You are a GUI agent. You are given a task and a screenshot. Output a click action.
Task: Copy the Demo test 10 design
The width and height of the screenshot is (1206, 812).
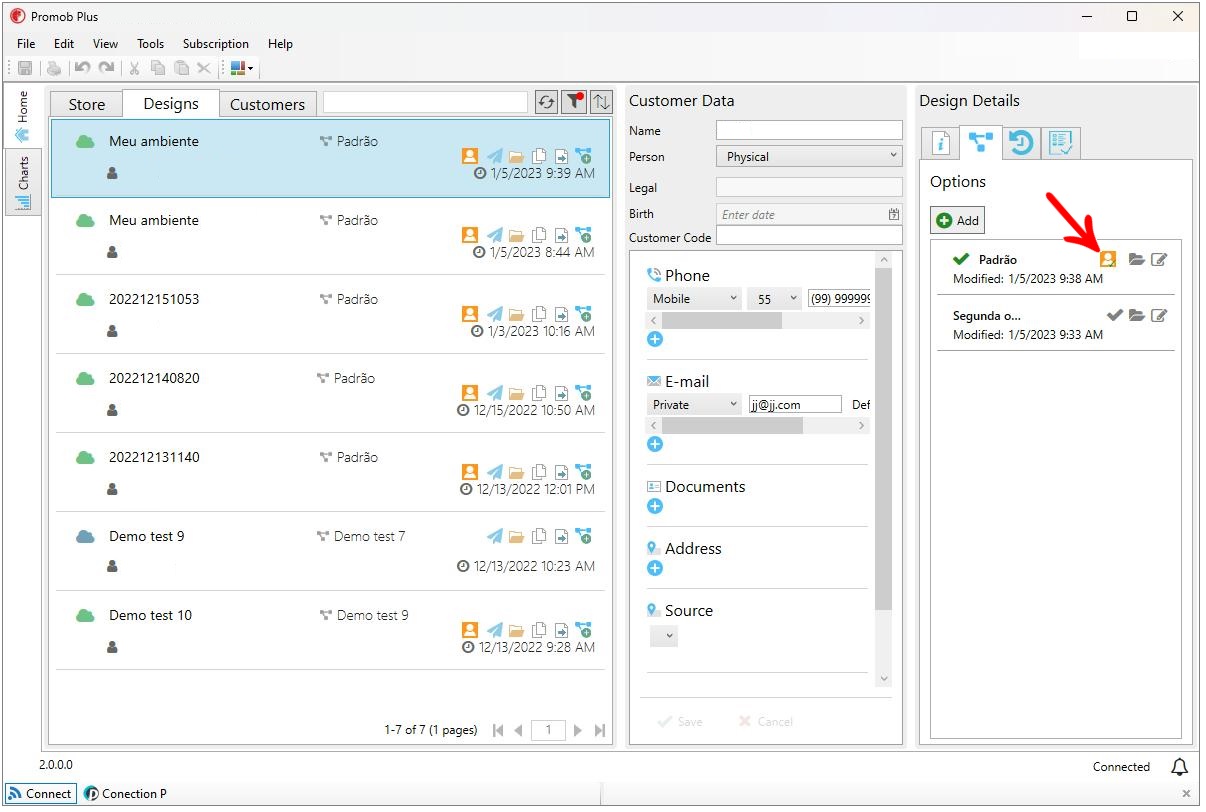539,630
